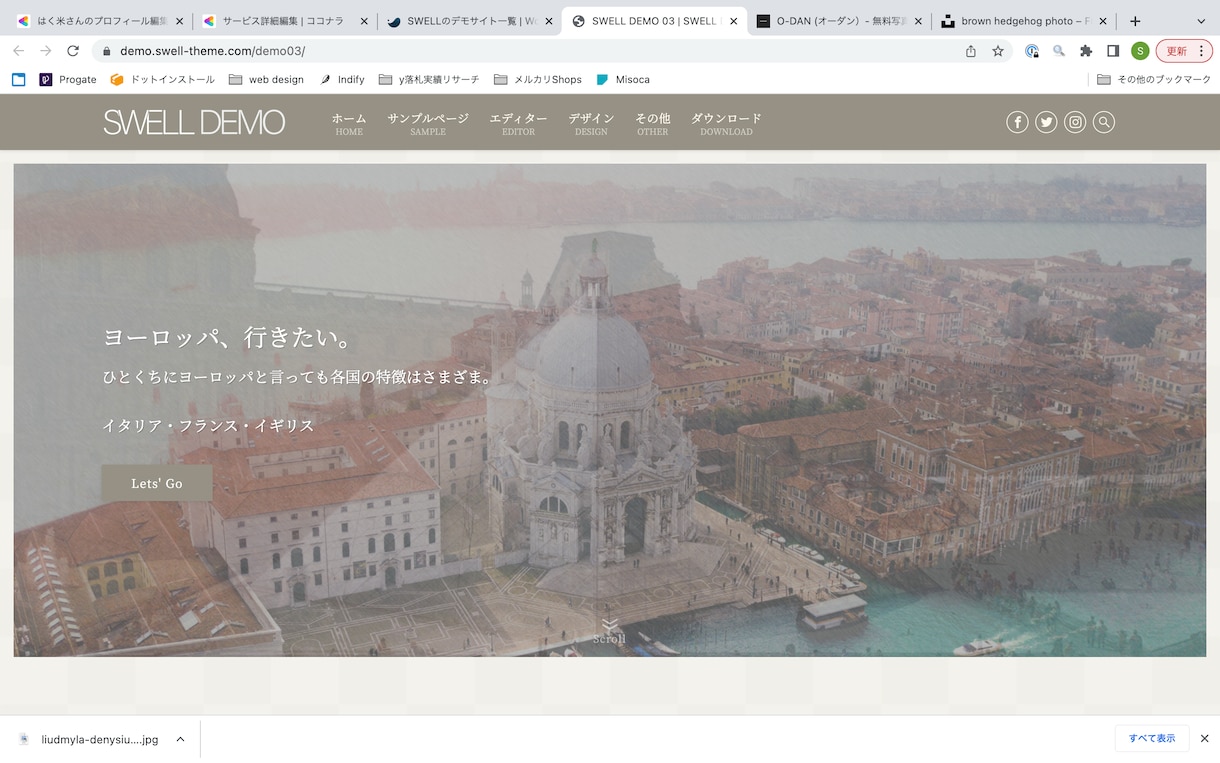Click サンプルページ SAMPLE nav item

[428, 124]
